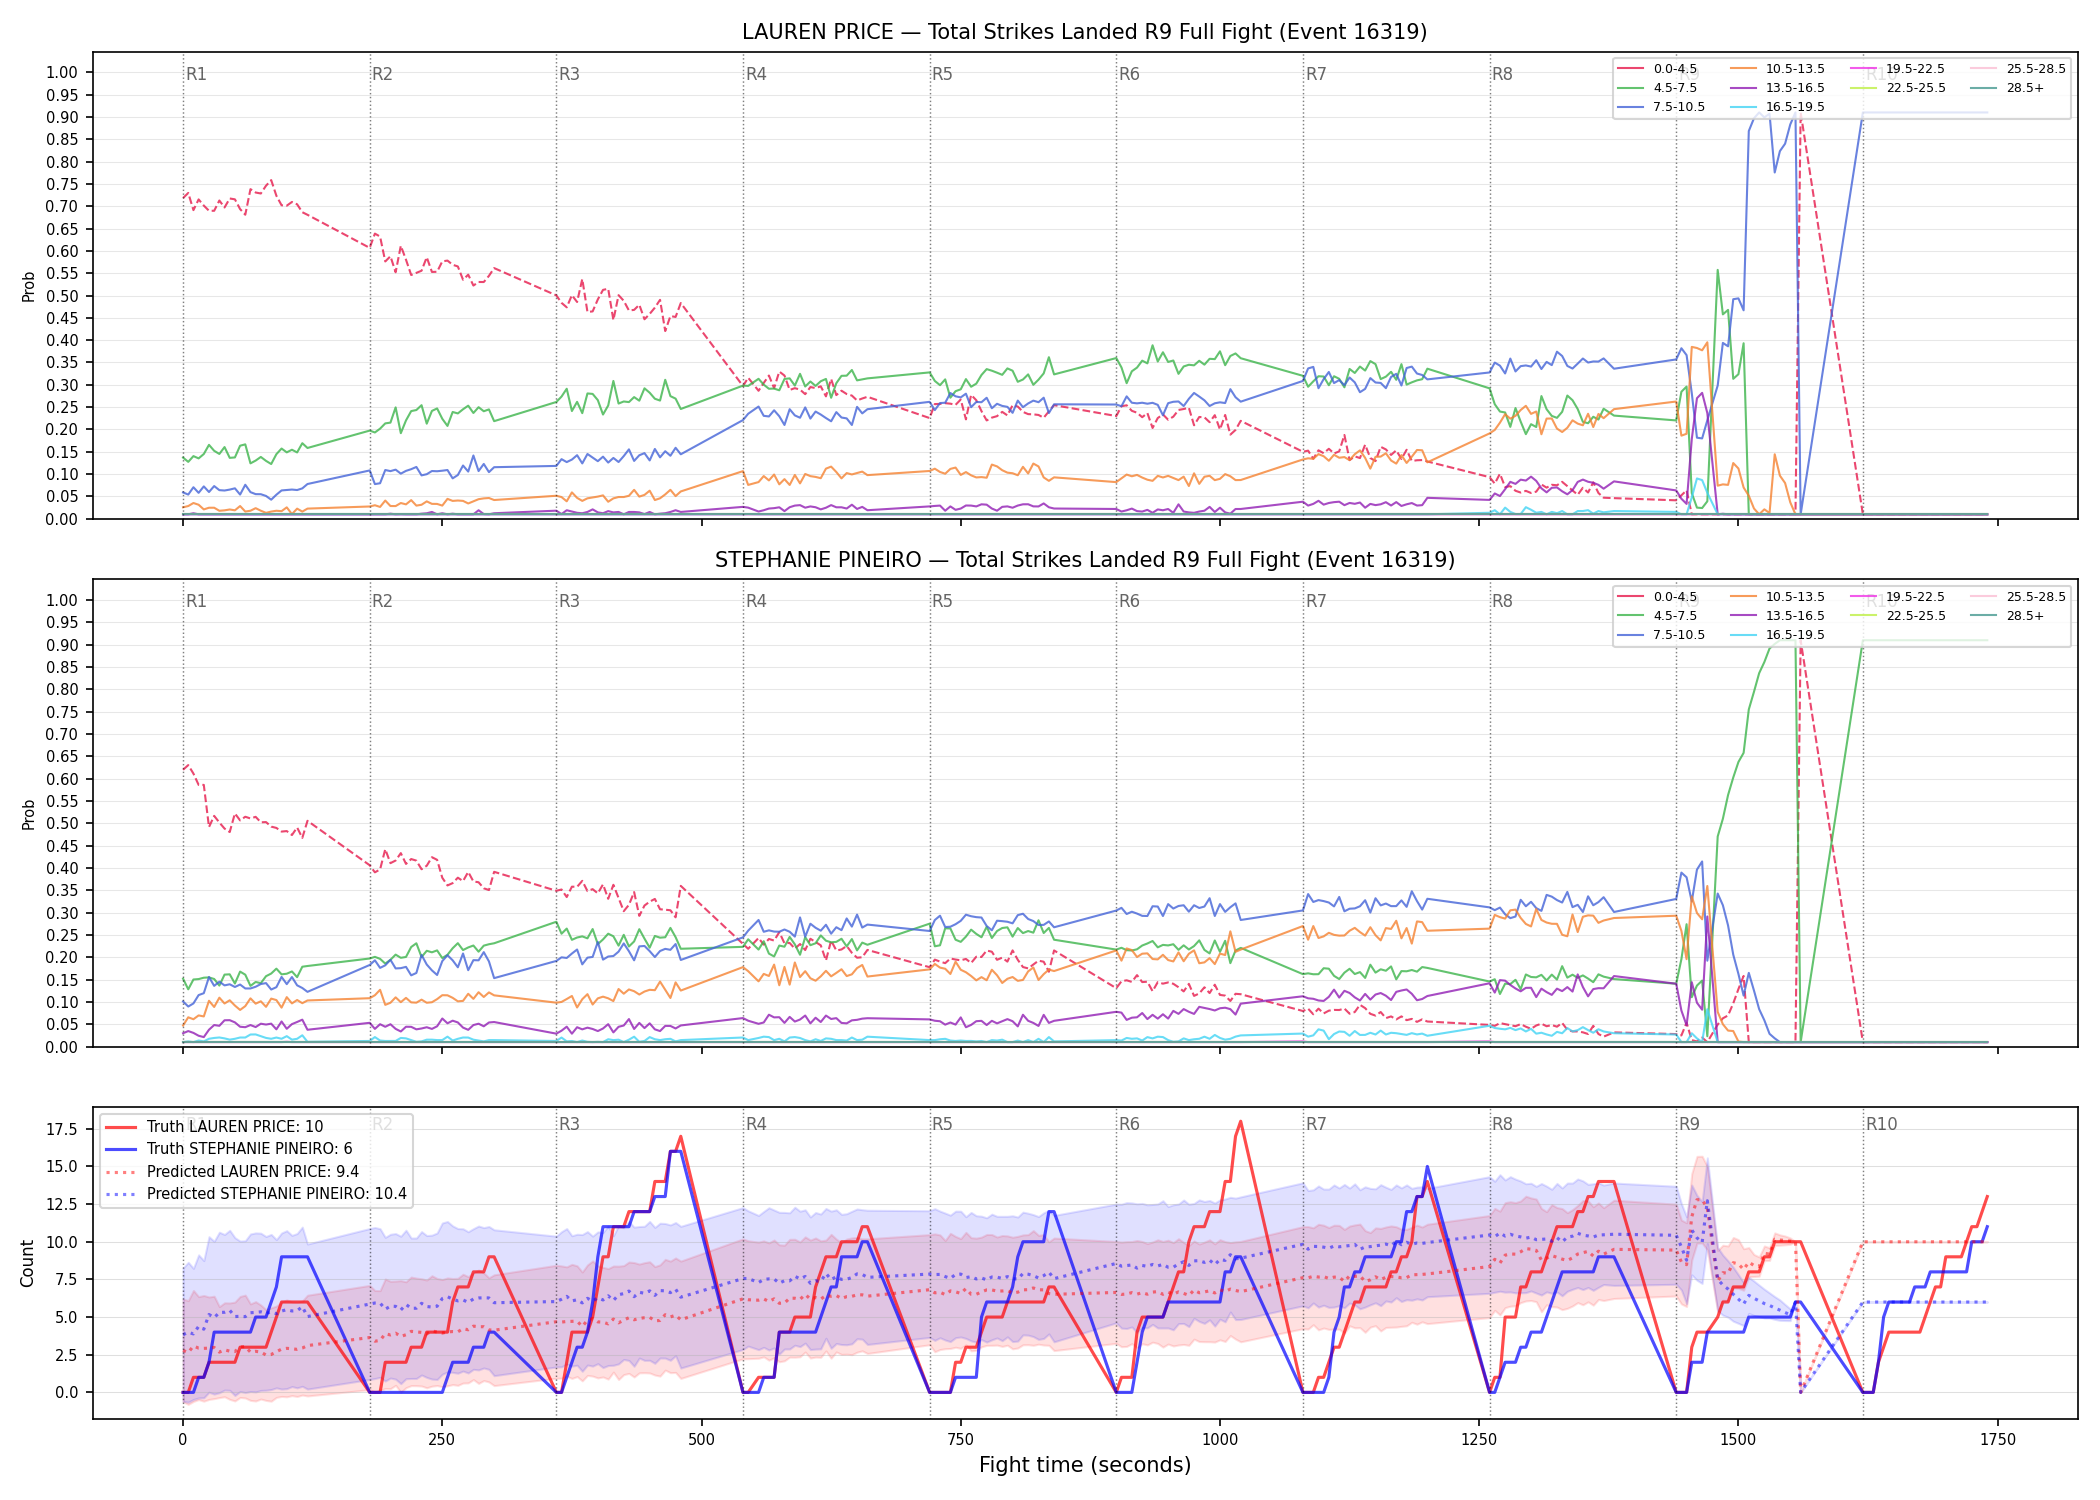Select '0.0-4.5' legend entry in Stephanie Pineiro chart
2100x1500 pixels.
(x=1657, y=597)
